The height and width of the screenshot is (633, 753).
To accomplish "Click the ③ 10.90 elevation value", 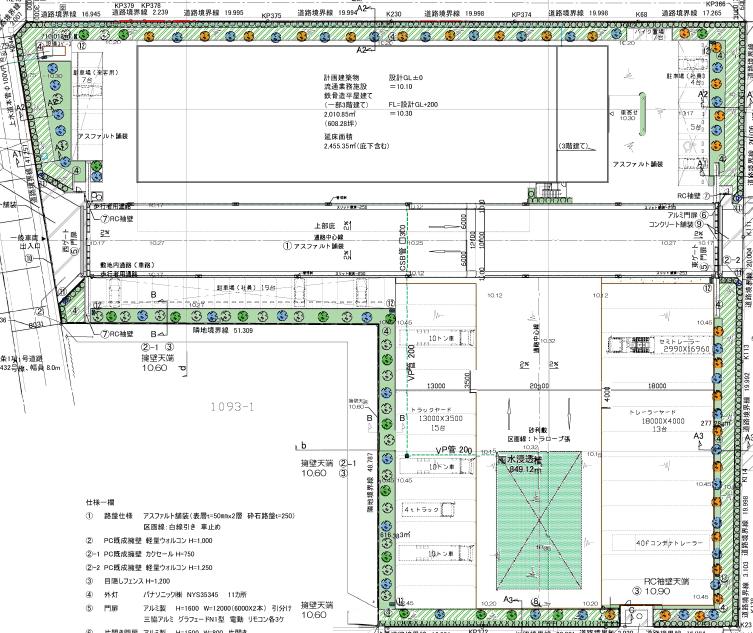I will coord(651,591).
